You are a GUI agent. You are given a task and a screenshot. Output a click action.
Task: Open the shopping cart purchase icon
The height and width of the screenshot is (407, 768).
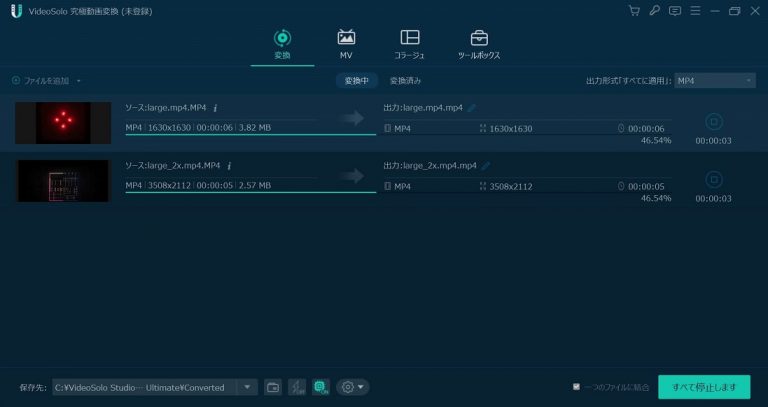(634, 11)
